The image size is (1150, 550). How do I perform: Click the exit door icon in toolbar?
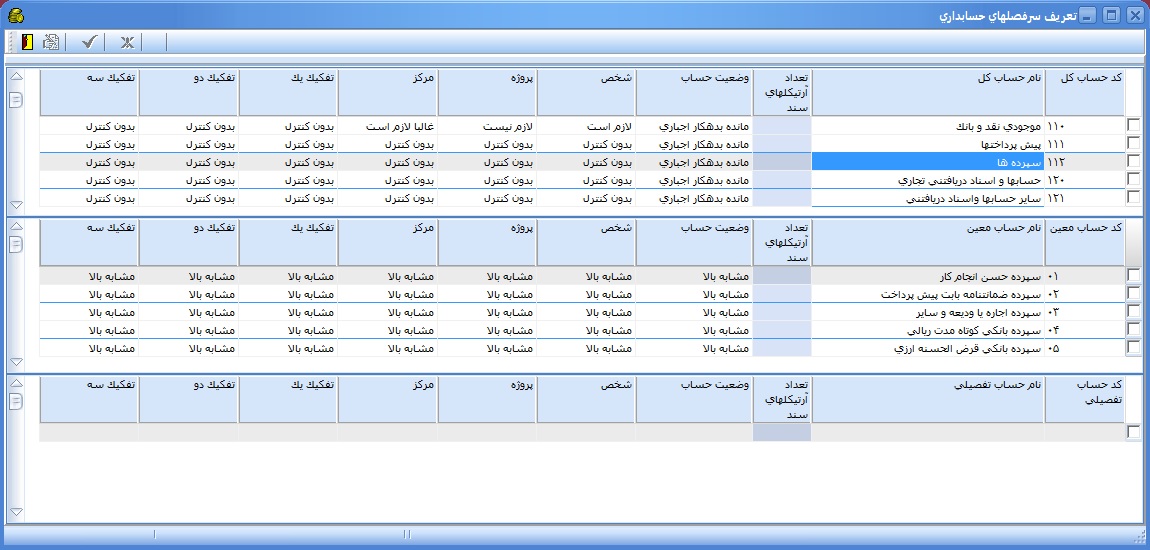click(27, 42)
